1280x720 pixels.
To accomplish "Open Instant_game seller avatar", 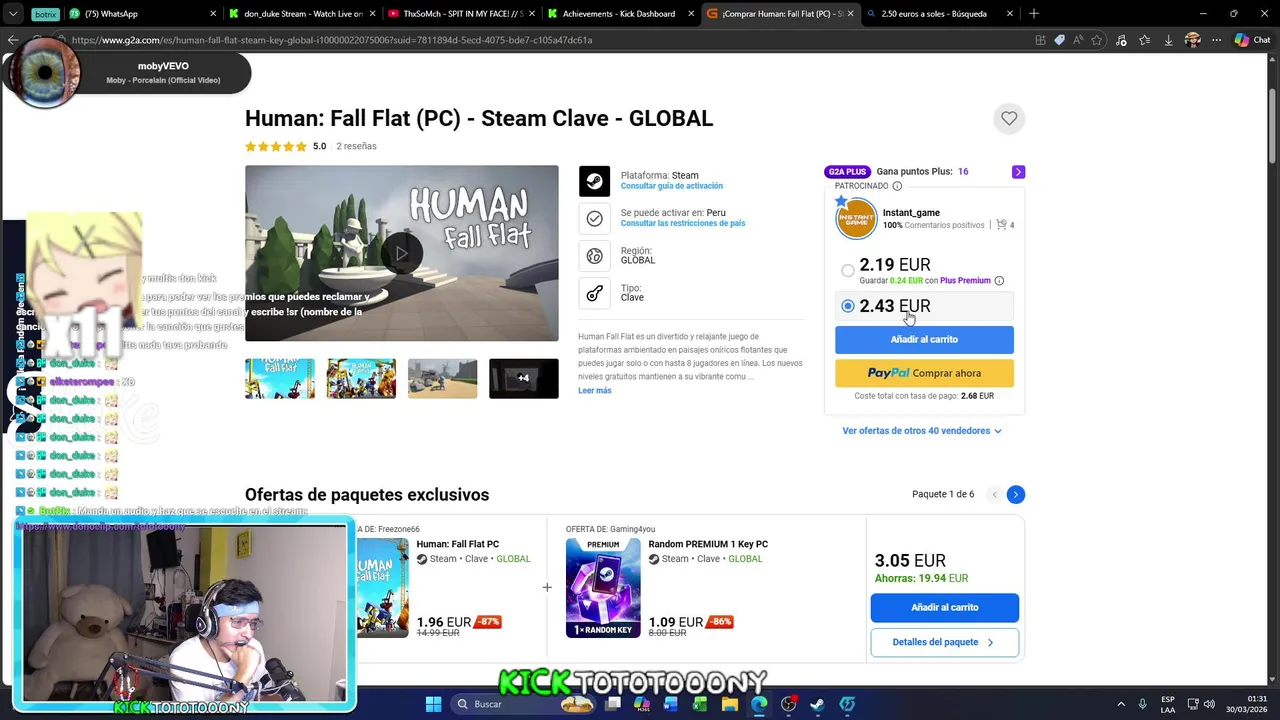I will [x=856, y=219].
